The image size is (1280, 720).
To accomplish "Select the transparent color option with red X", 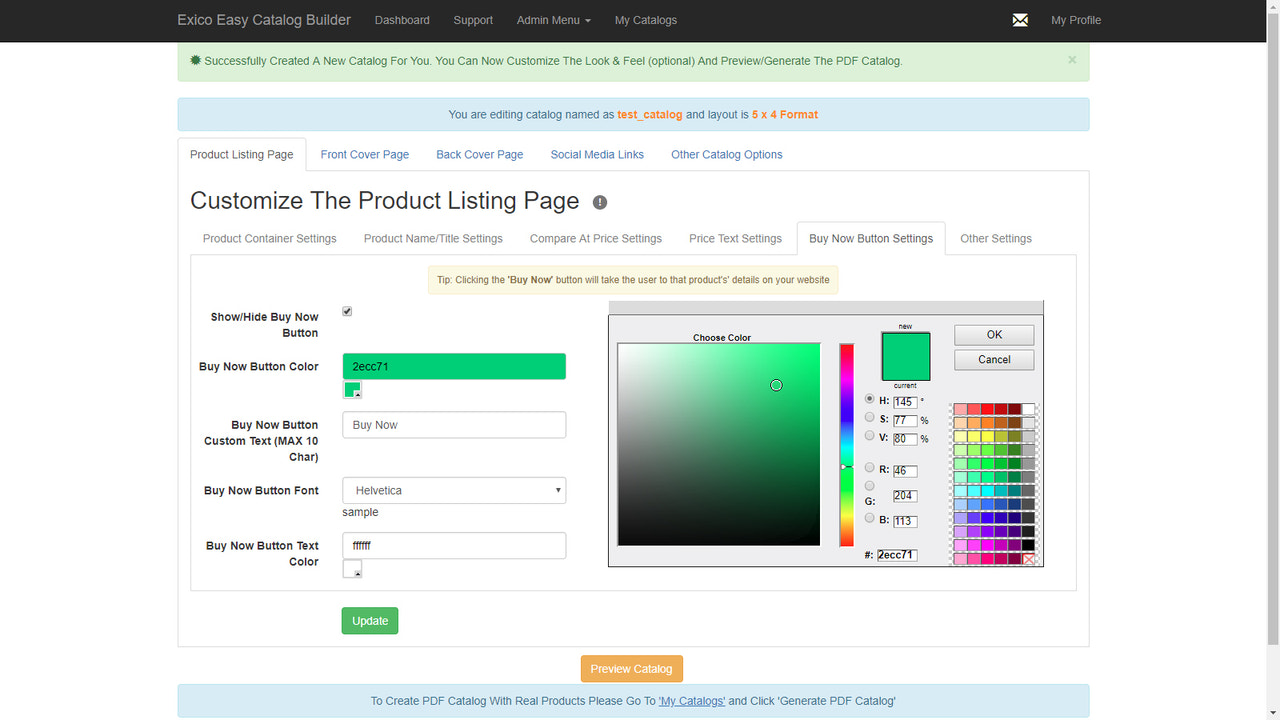I will pyautogui.click(x=1029, y=558).
